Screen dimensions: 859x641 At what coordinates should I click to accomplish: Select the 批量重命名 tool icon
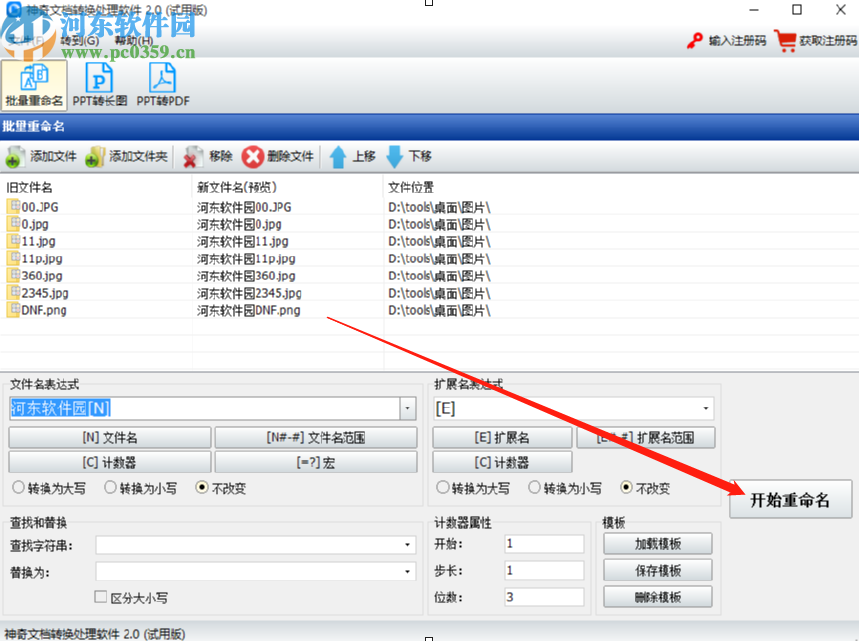click(34, 85)
